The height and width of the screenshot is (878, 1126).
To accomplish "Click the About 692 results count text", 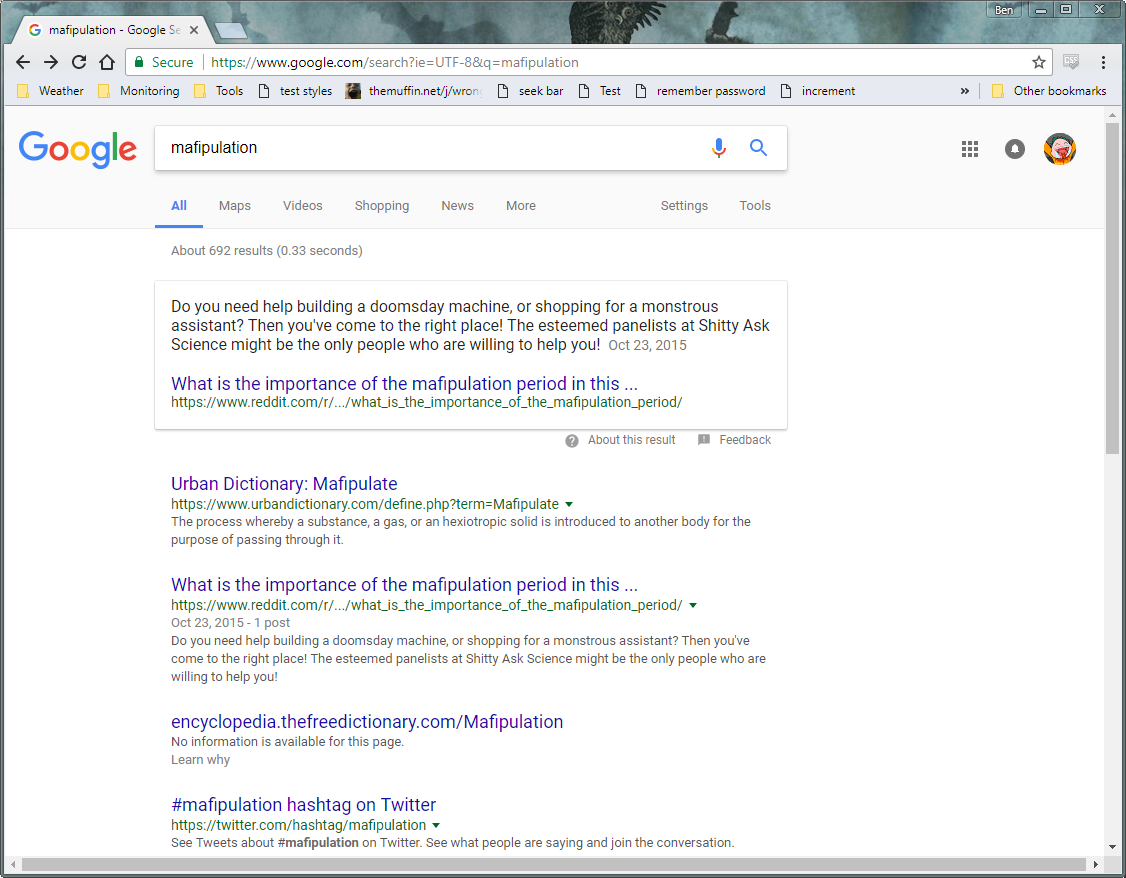I will pos(266,251).
